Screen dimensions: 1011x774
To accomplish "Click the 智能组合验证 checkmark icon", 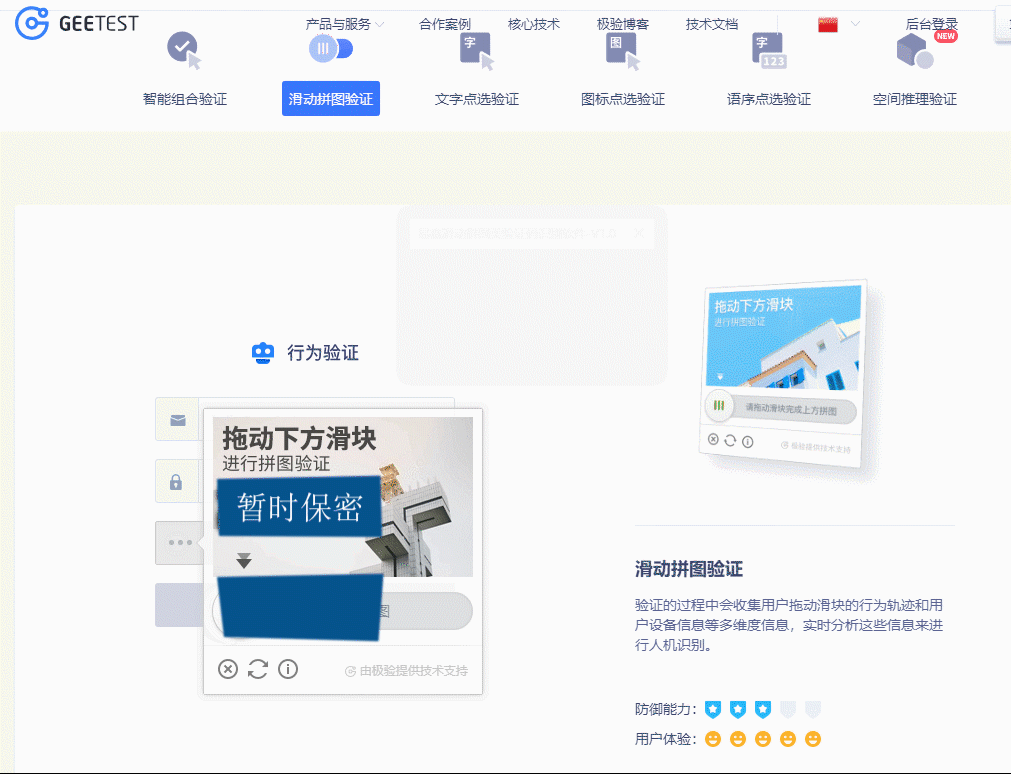I will click(183, 48).
